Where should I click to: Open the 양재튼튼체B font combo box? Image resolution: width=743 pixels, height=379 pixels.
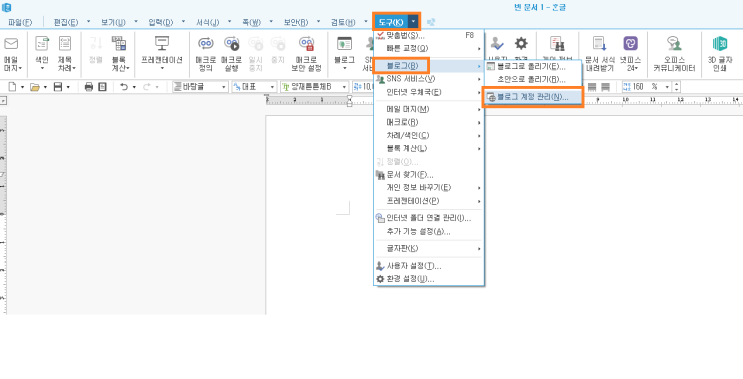tap(315, 87)
